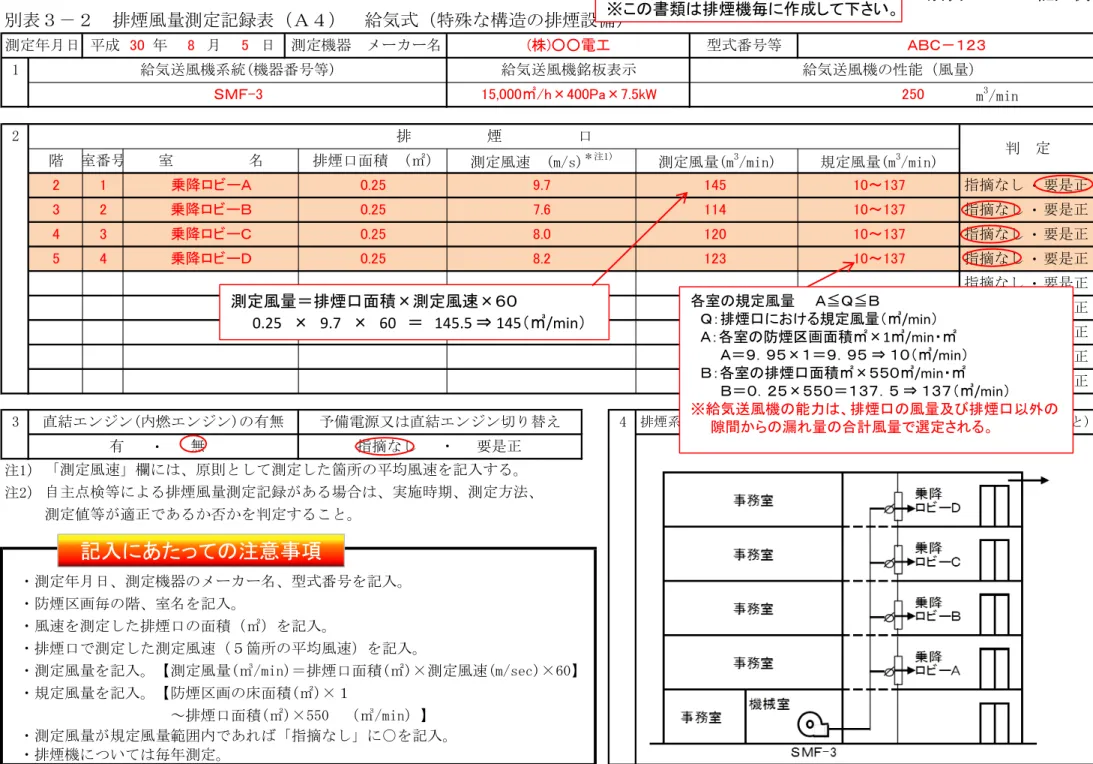Click the 排煙口面積(㎡) column header
This screenshot has width=1093, height=764.
[x=372, y=161]
